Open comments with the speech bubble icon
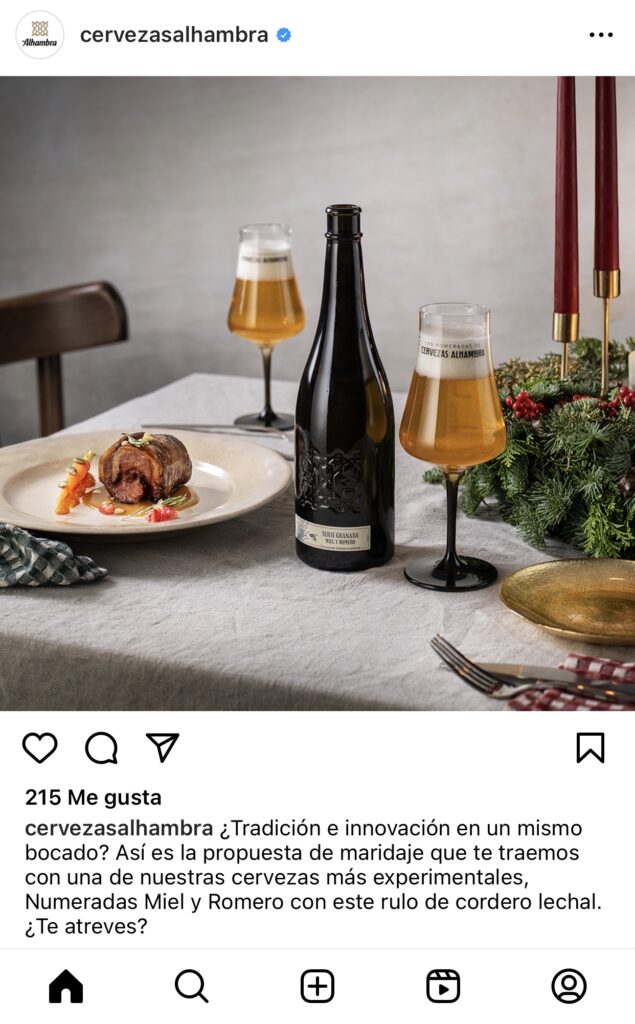The height and width of the screenshot is (1024, 635). (x=101, y=748)
